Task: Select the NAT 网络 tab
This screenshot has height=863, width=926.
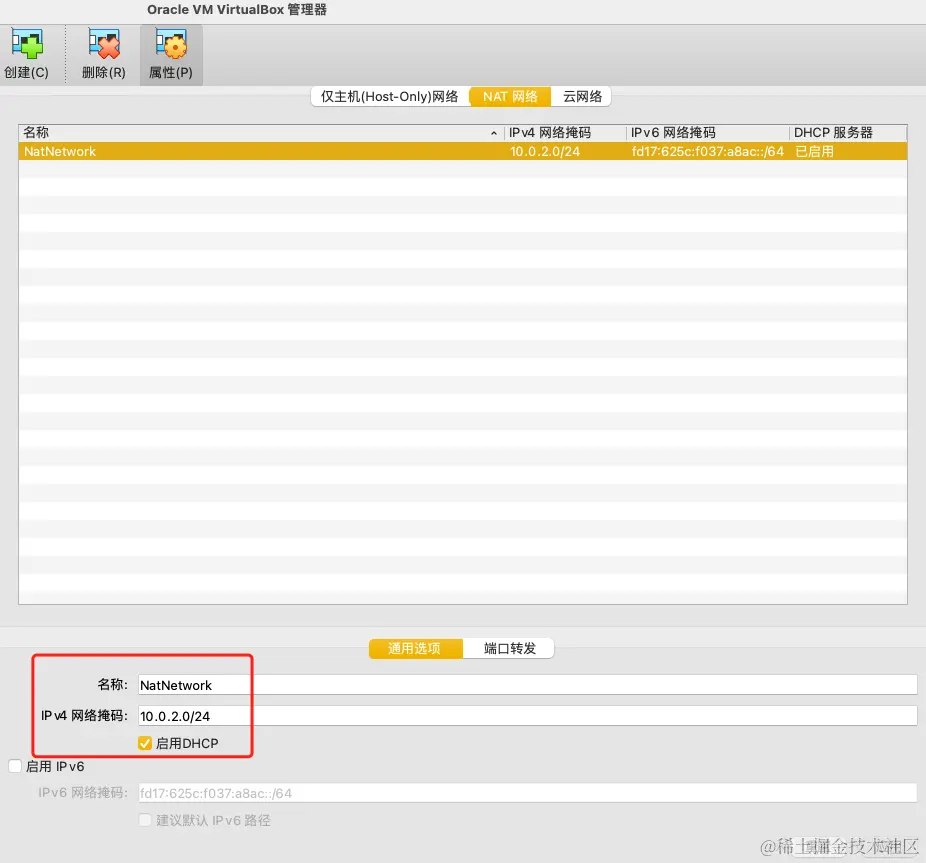Action: pyautogui.click(x=510, y=96)
